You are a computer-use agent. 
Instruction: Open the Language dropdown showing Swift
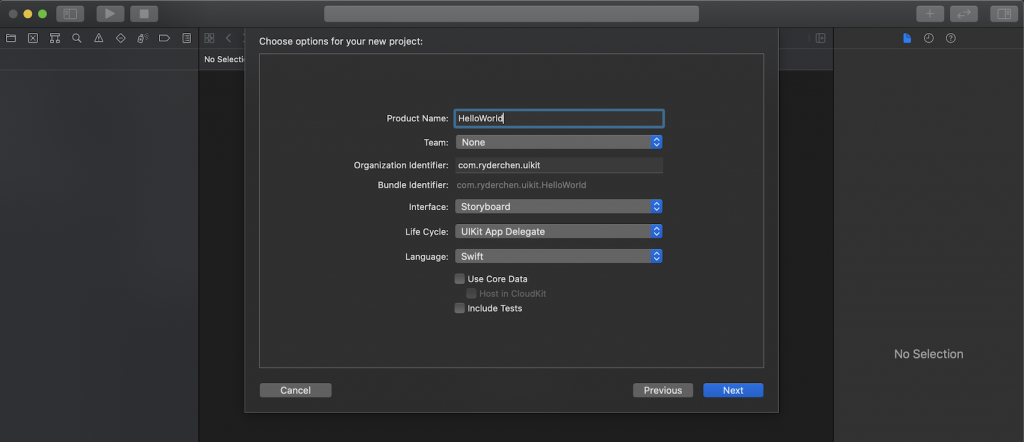point(559,257)
